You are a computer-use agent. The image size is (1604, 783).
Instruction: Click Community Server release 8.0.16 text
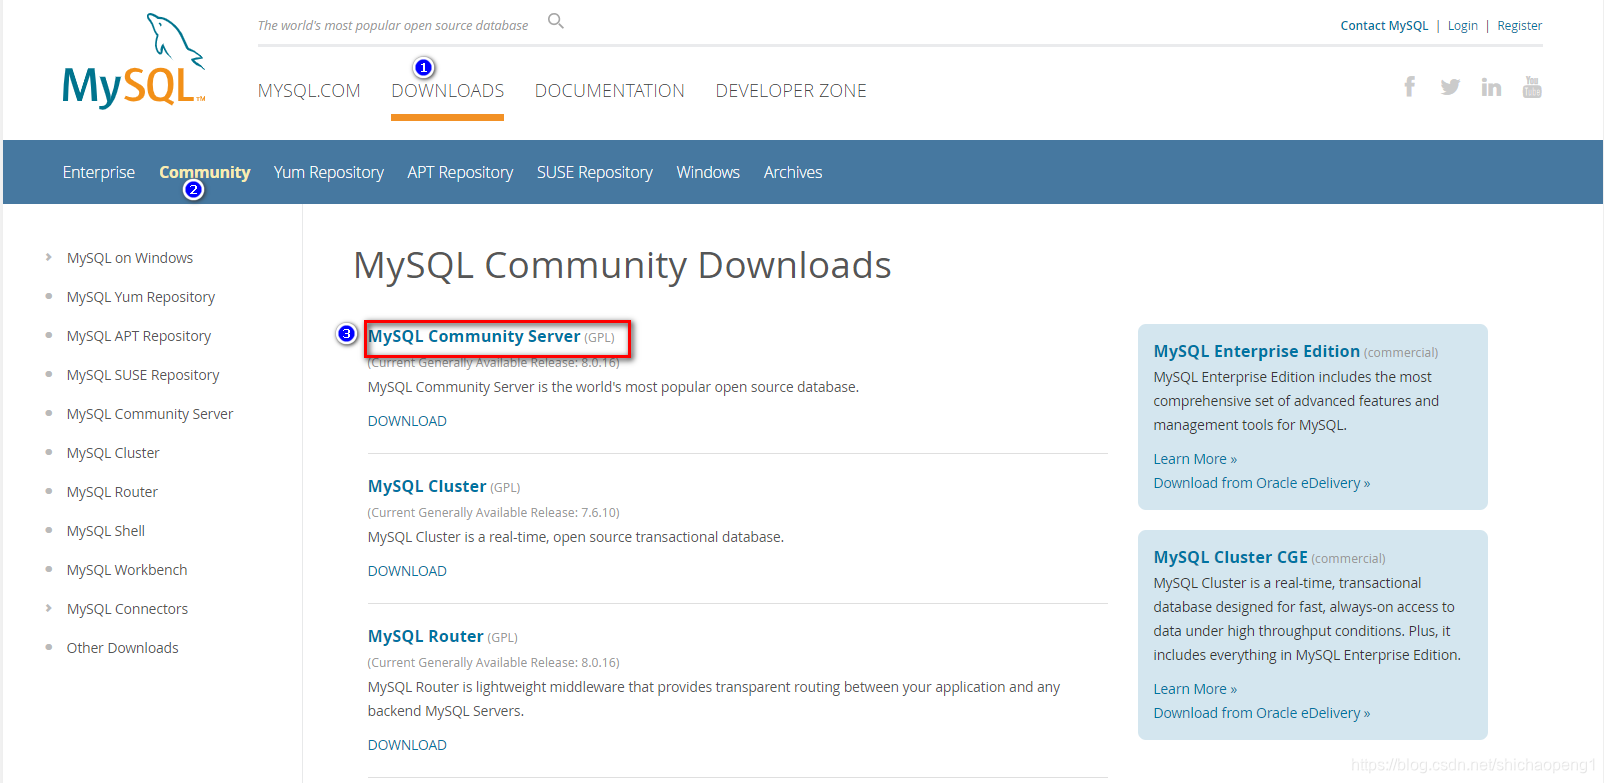tap(494, 363)
